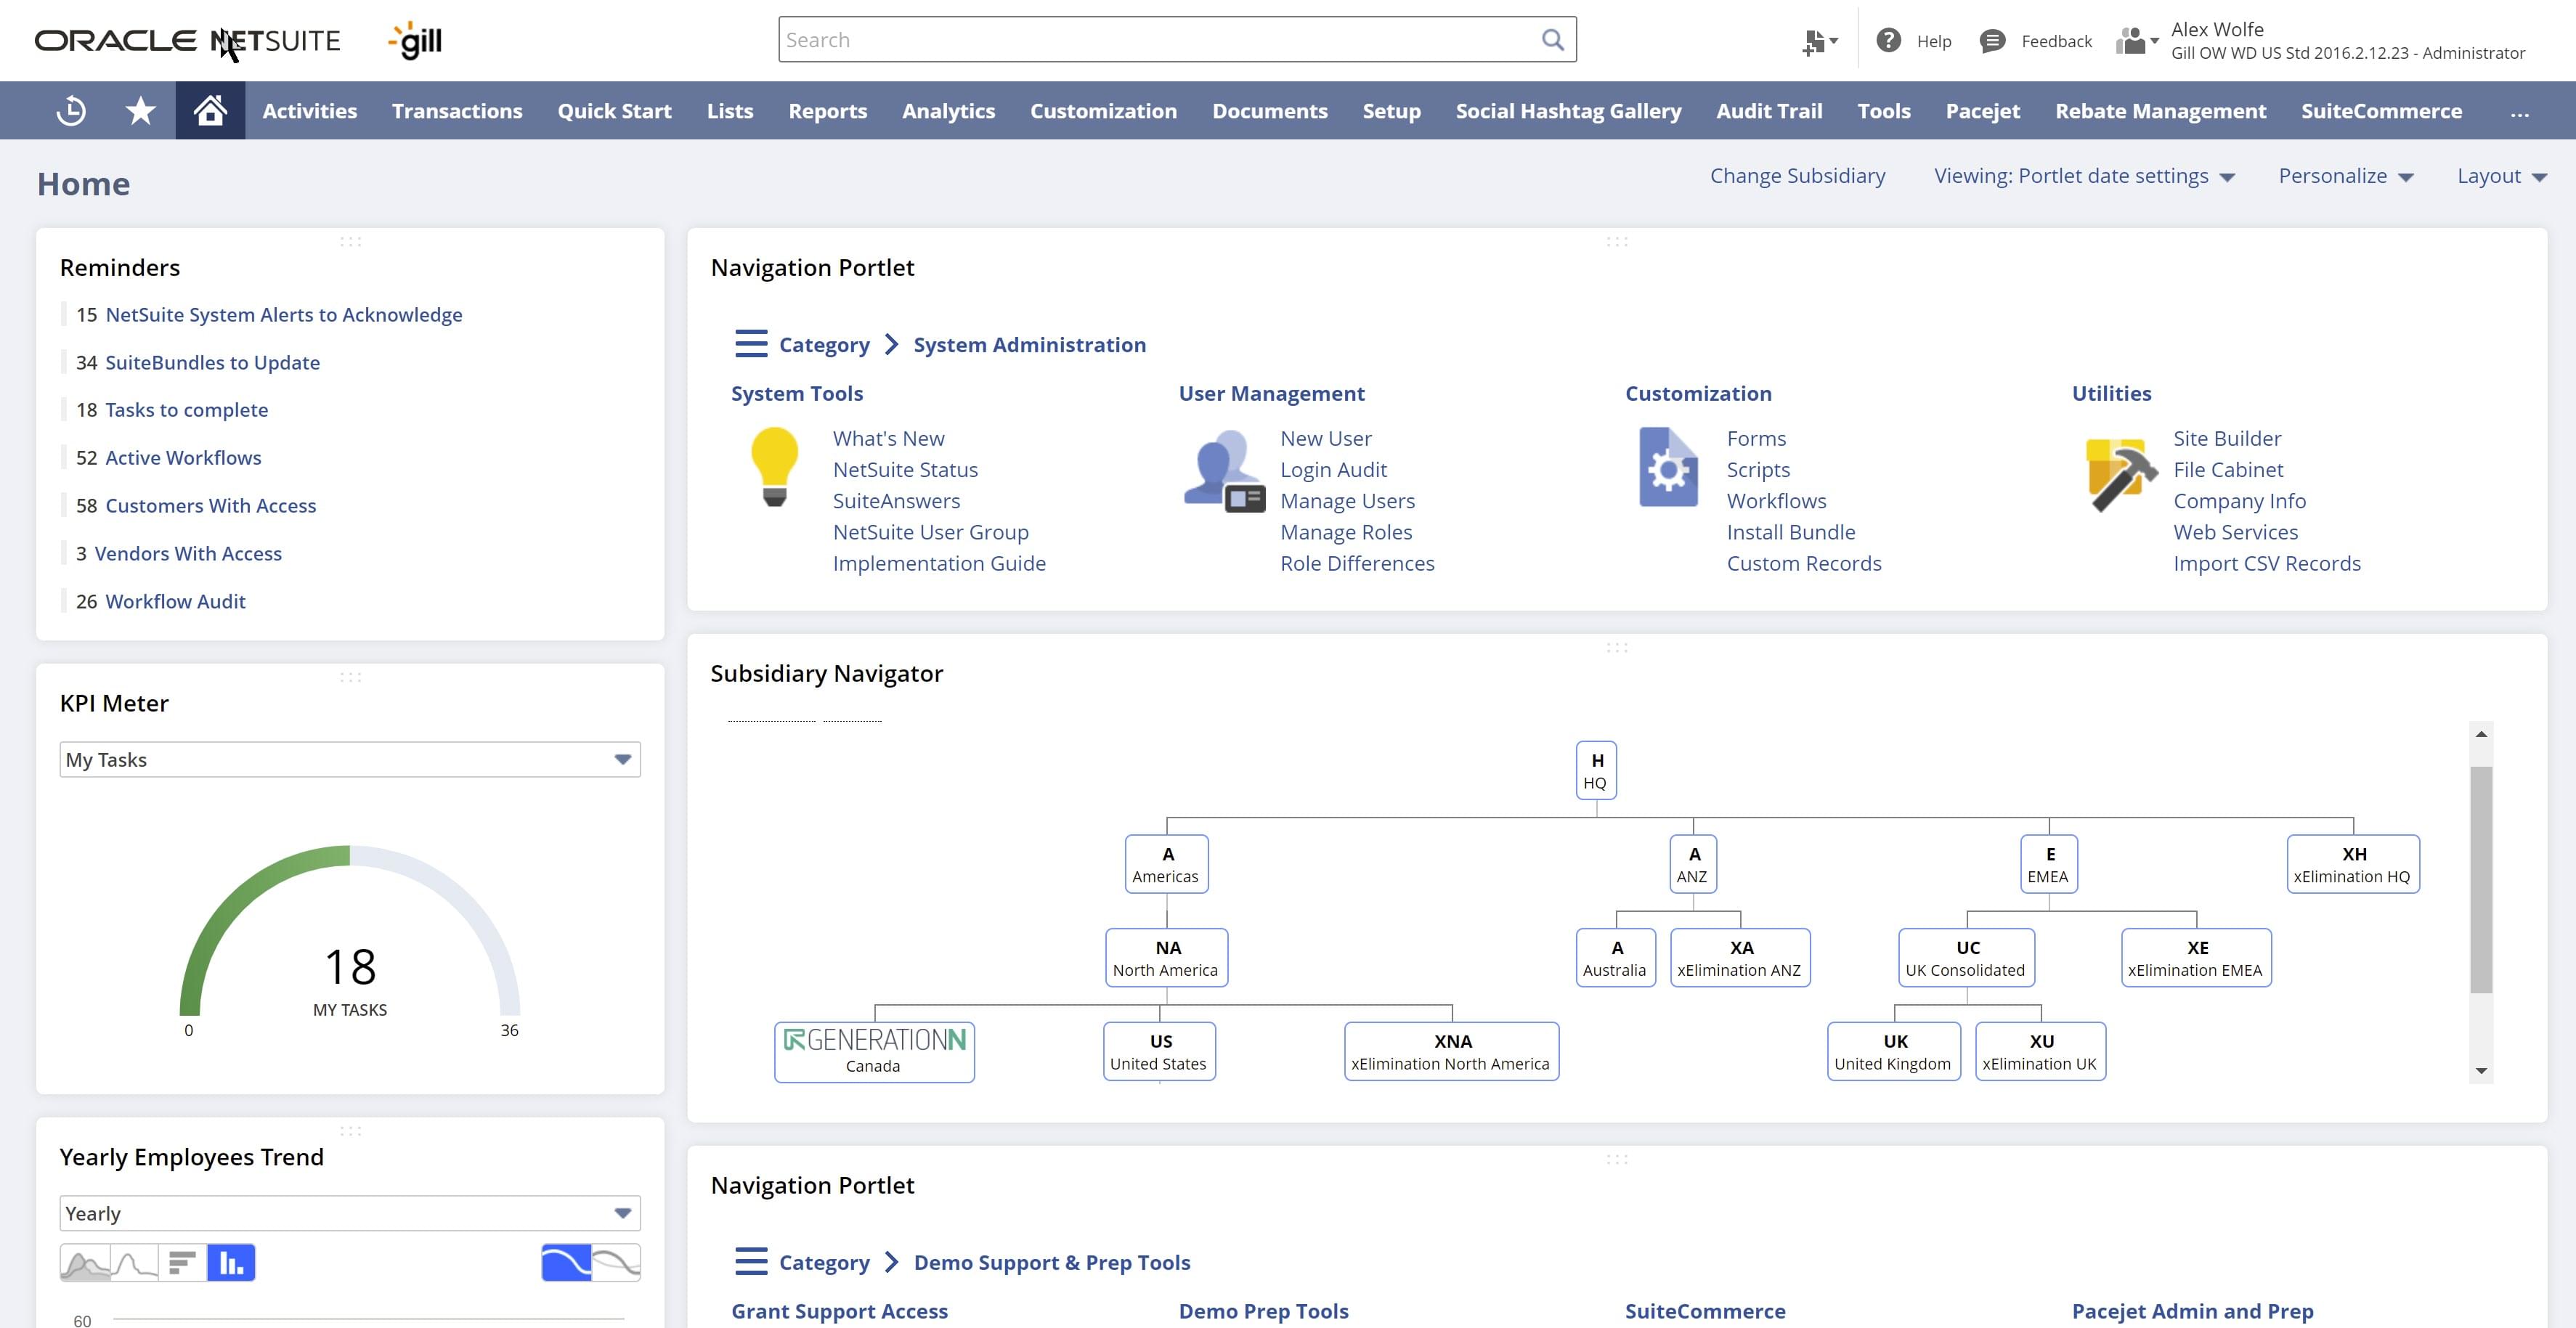Click the Subsidiary Navigator scrollbar thumb

point(2480,880)
